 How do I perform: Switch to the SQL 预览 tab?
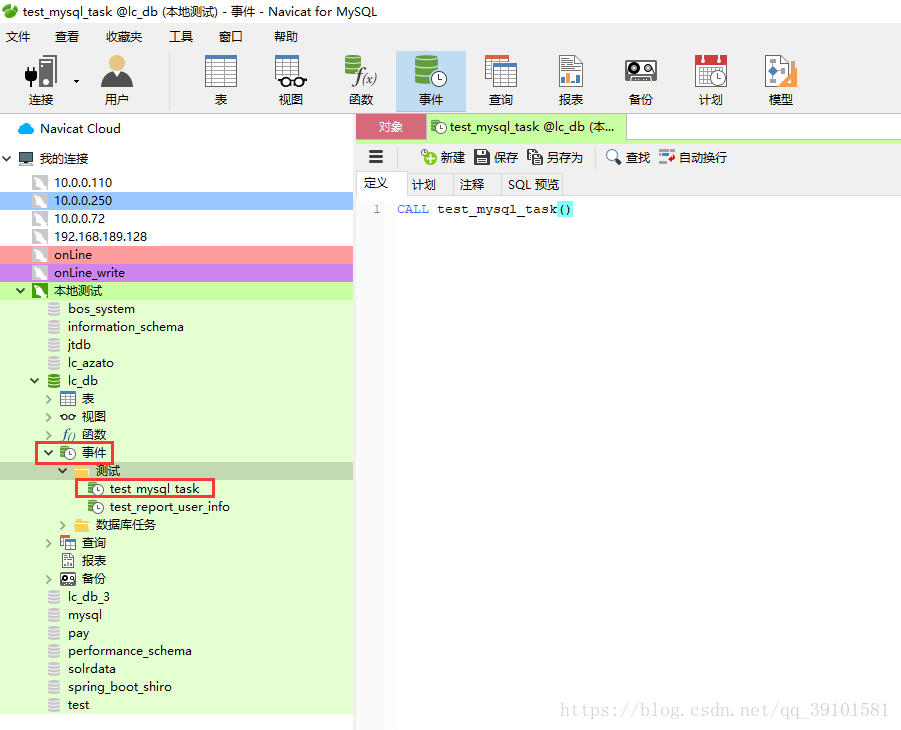(x=533, y=185)
